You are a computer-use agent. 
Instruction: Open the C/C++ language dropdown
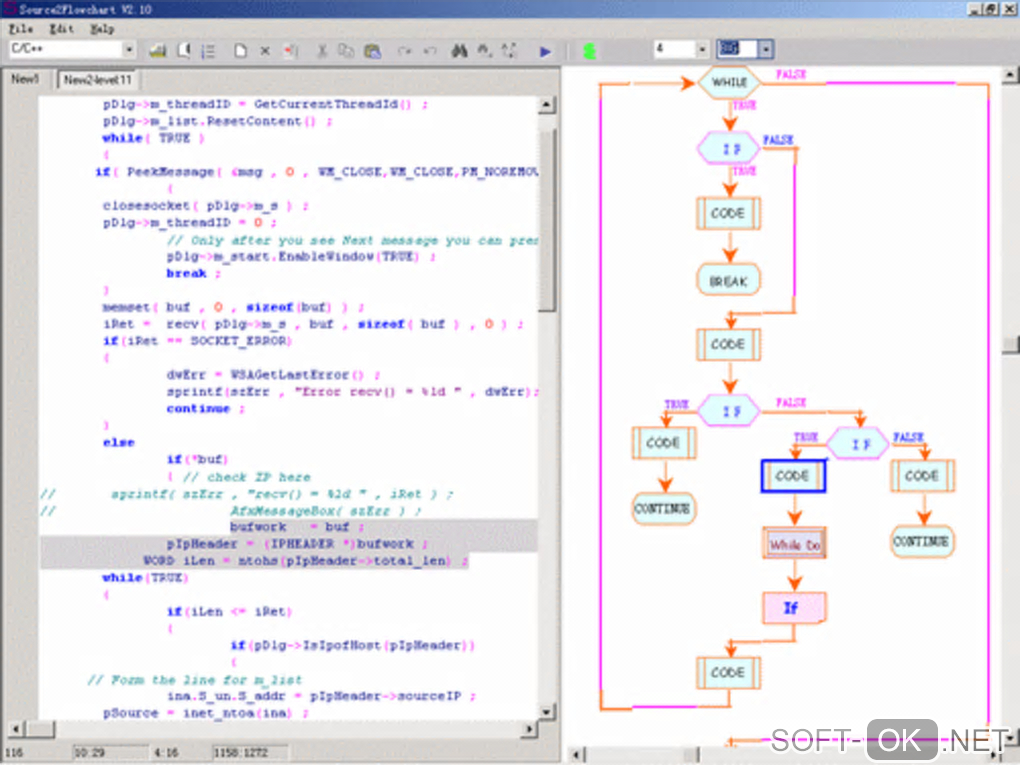pos(128,49)
